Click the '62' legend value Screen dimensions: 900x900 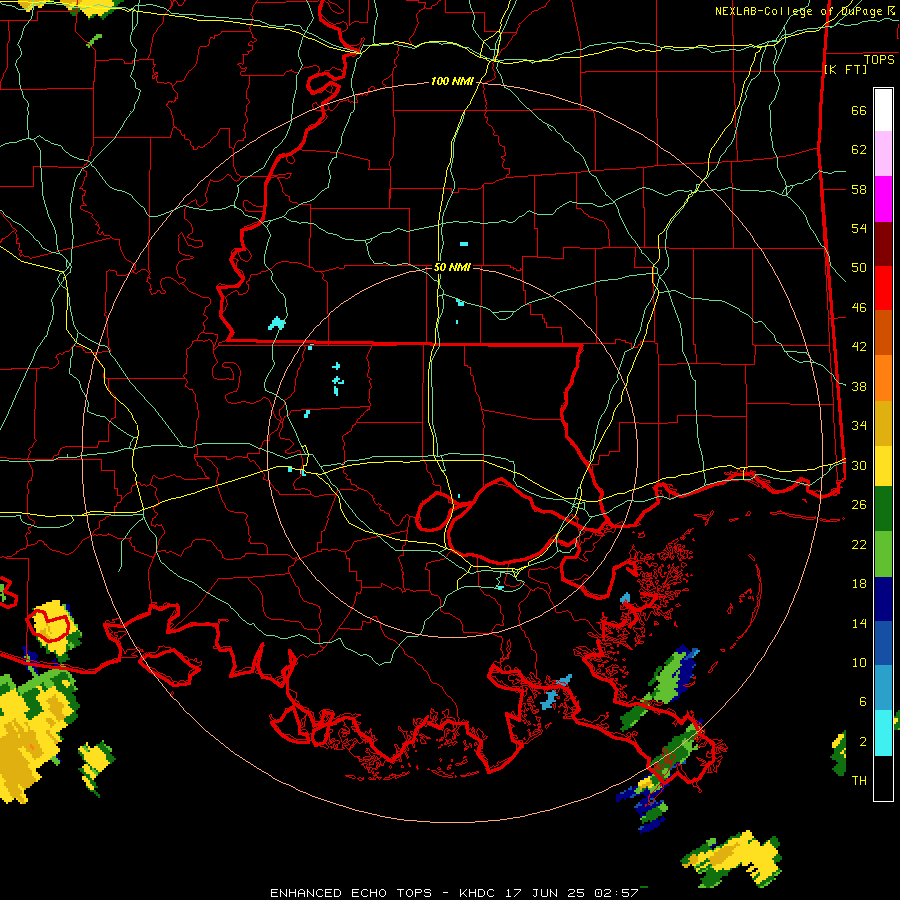click(859, 150)
